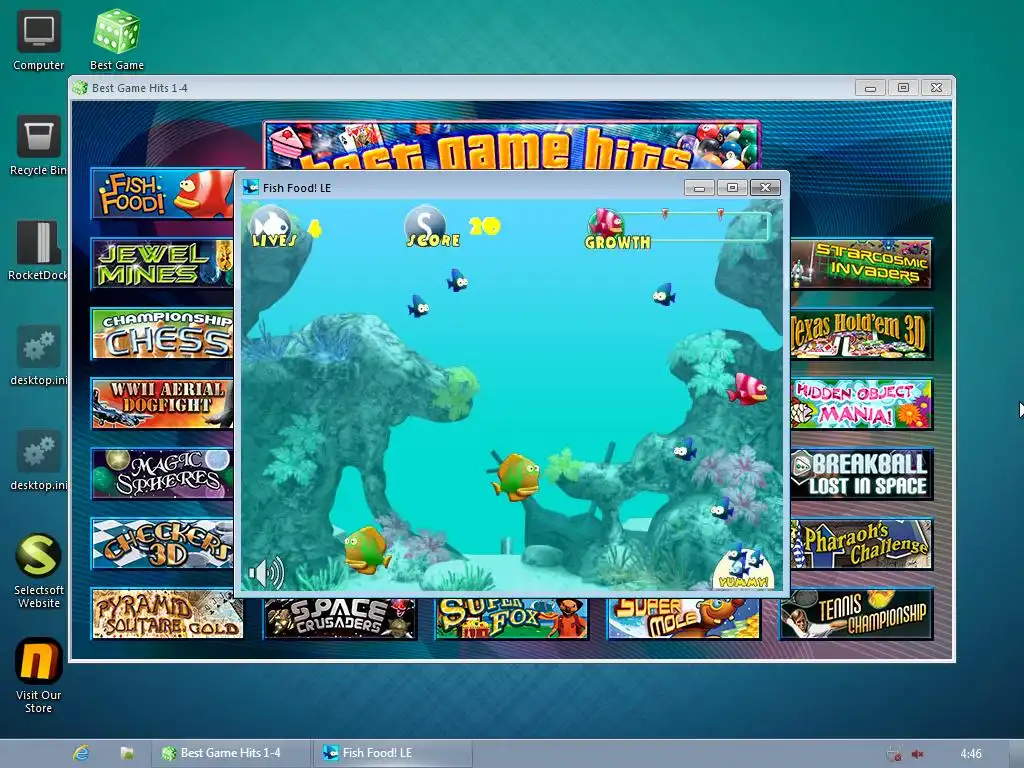Select the upper desktop.ini file icon
This screenshot has height=768, width=1024.
pyautogui.click(x=39, y=355)
